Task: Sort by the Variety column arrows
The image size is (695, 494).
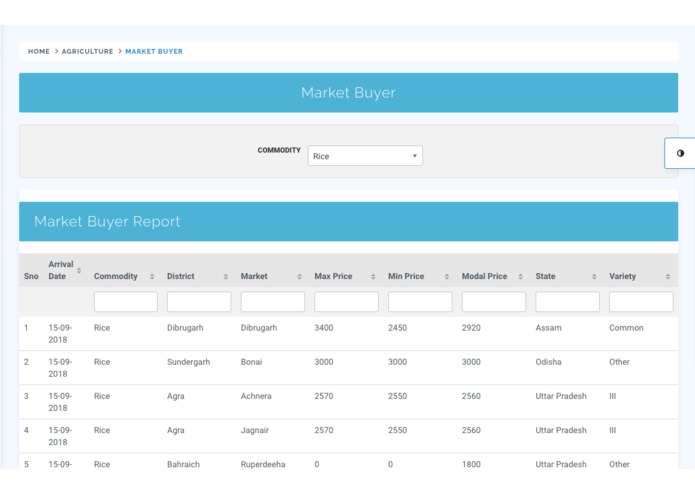Action: click(668, 276)
